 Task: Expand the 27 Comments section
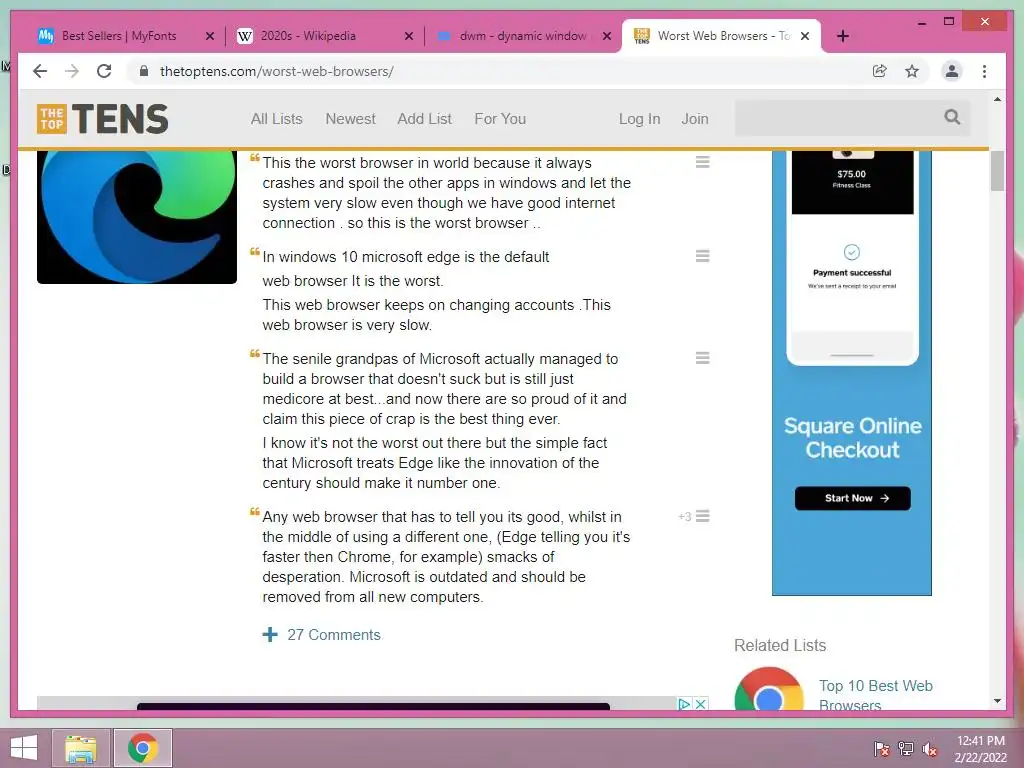point(322,635)
